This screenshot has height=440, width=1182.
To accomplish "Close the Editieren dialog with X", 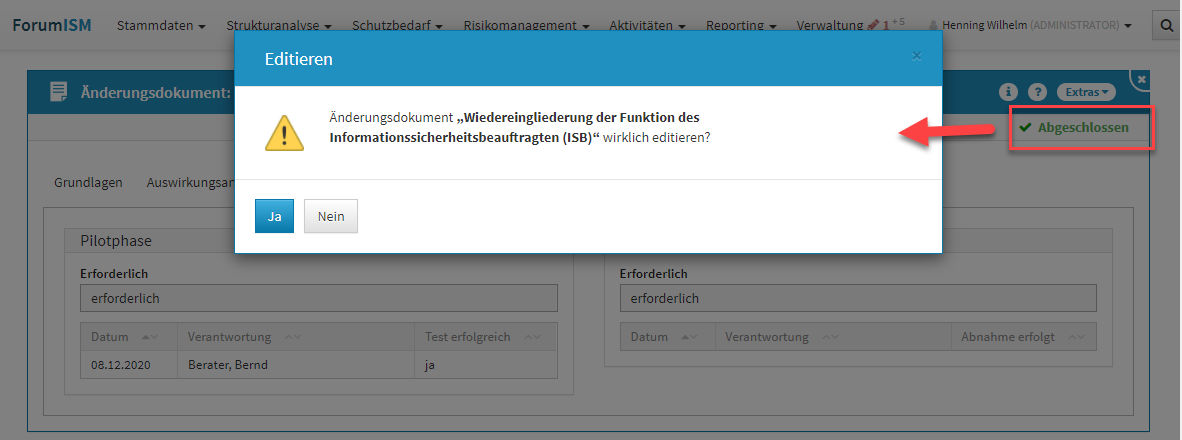I will pyautogui.click(x=916, y=56).
